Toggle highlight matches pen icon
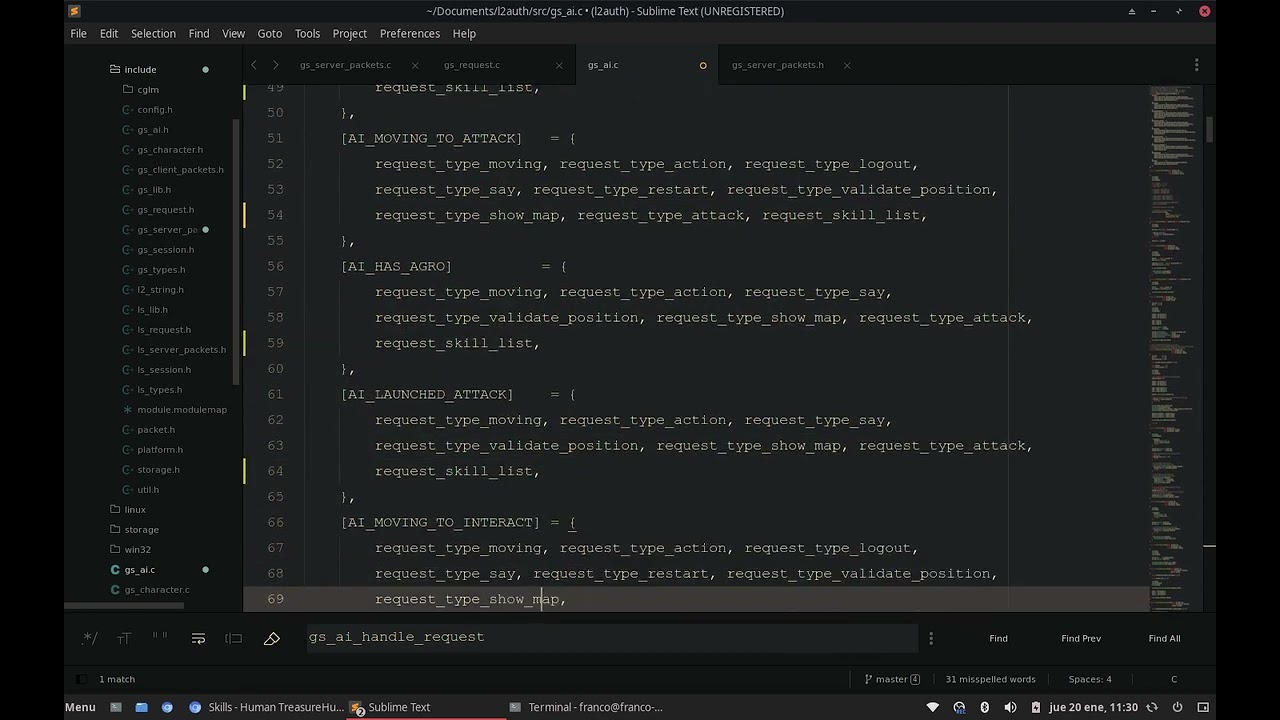Viewport: 1280px width, 720px height. coord(272,638)
